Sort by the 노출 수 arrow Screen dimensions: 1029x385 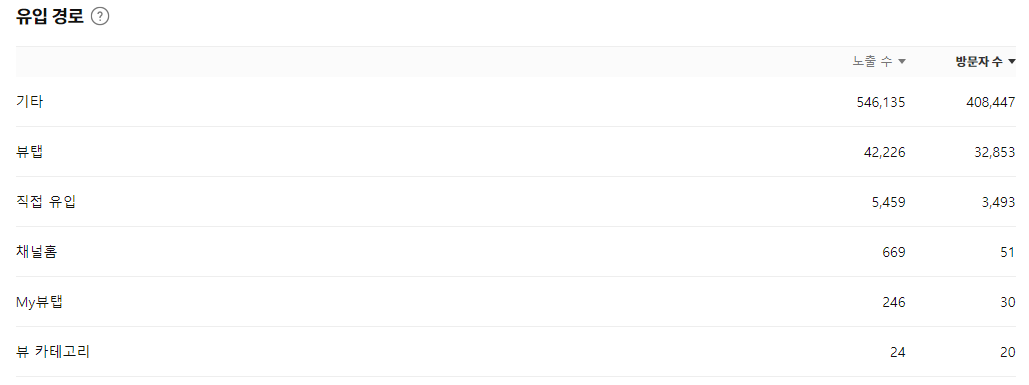click(x=902, y=62)
